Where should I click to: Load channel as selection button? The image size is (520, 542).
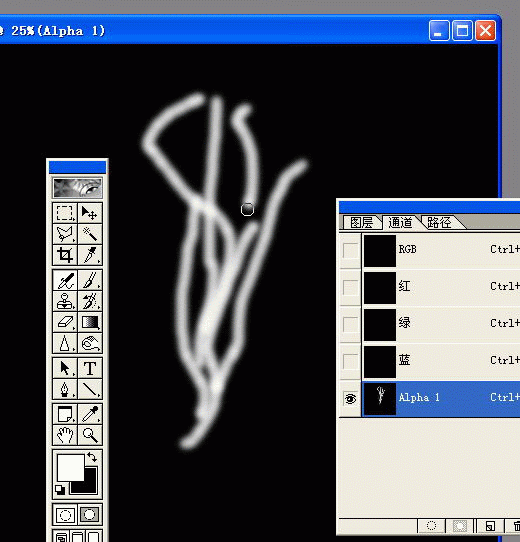[x=431, y=526]
